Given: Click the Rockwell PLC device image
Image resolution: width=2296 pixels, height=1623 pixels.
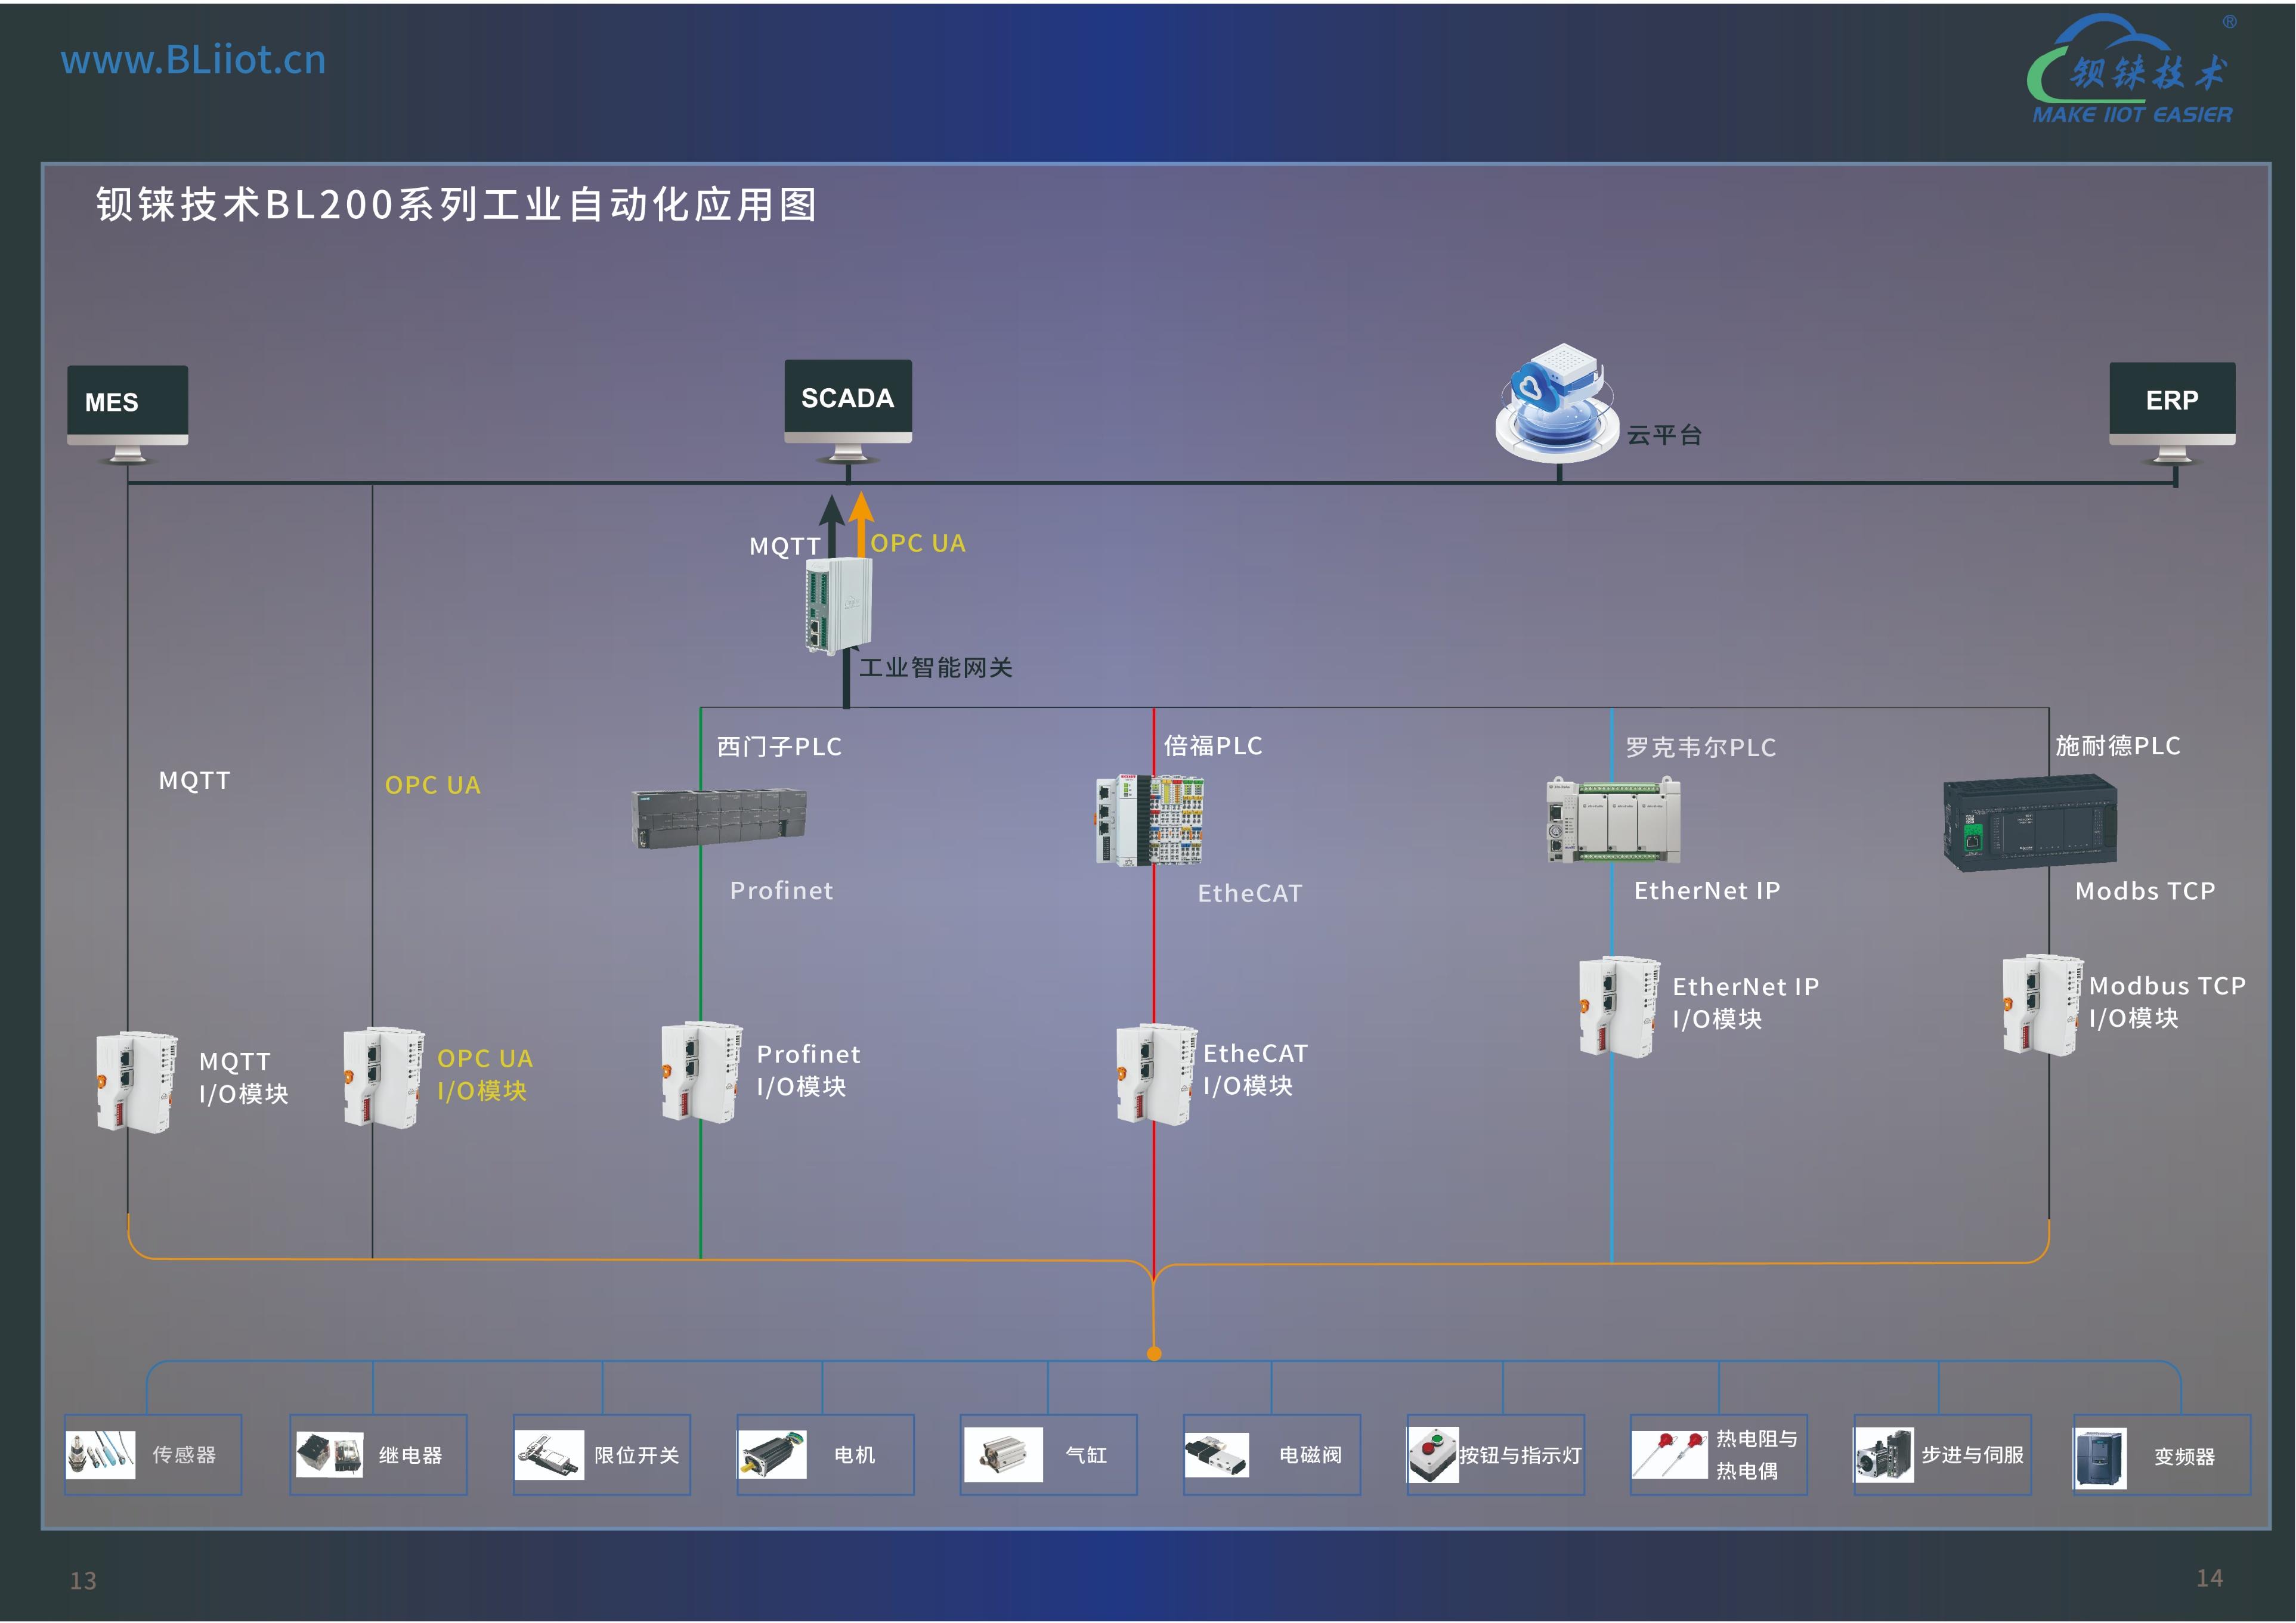Looking at the screenshot, I should pyautogui.click(x=1614, y=820).
